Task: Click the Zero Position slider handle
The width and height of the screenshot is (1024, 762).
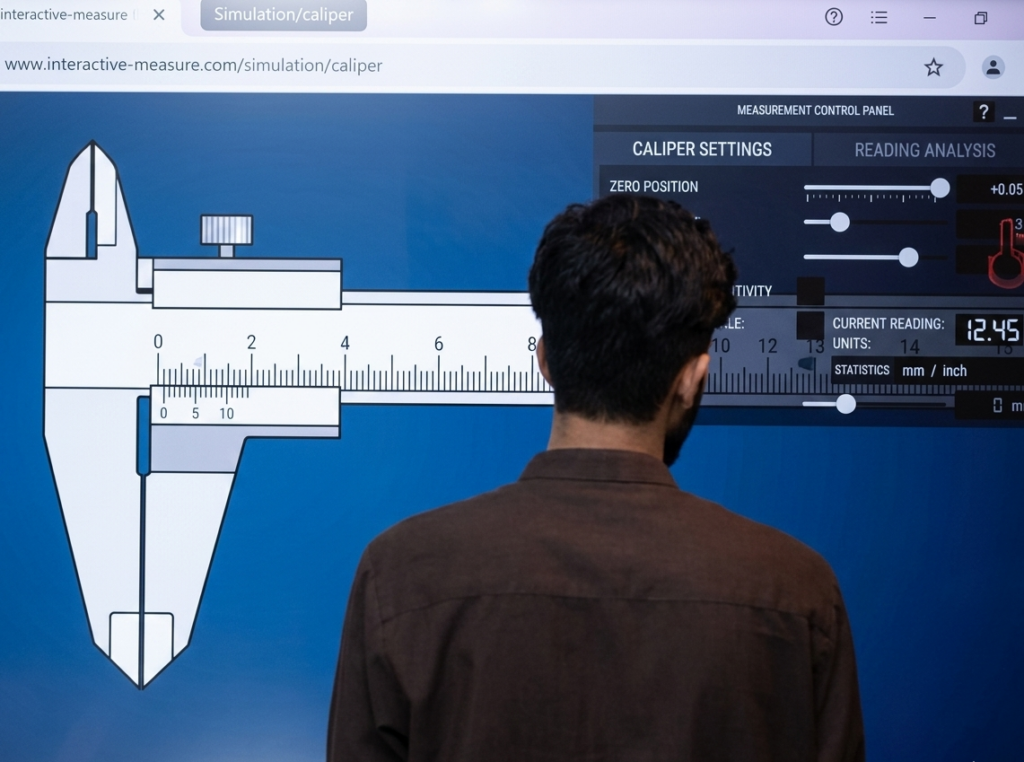Action: click(940, 188)
